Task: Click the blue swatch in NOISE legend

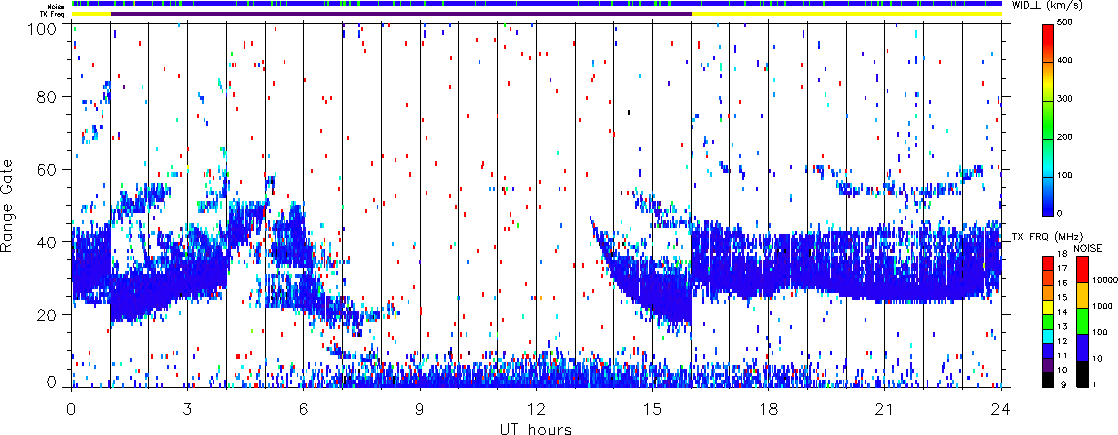Action: (1082, 347)
